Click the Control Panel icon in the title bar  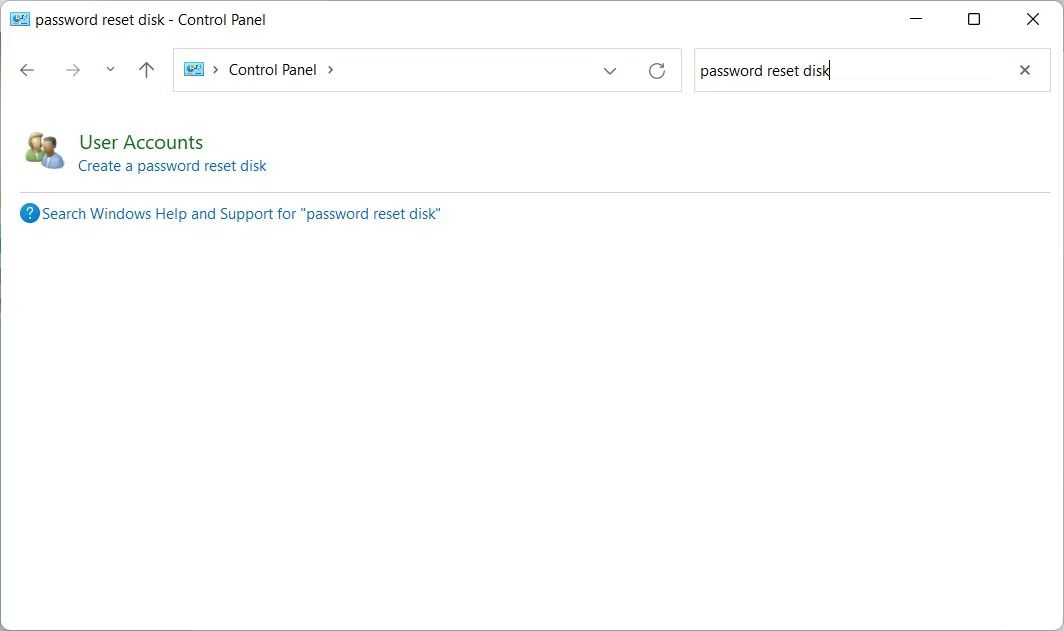point(21,19)
